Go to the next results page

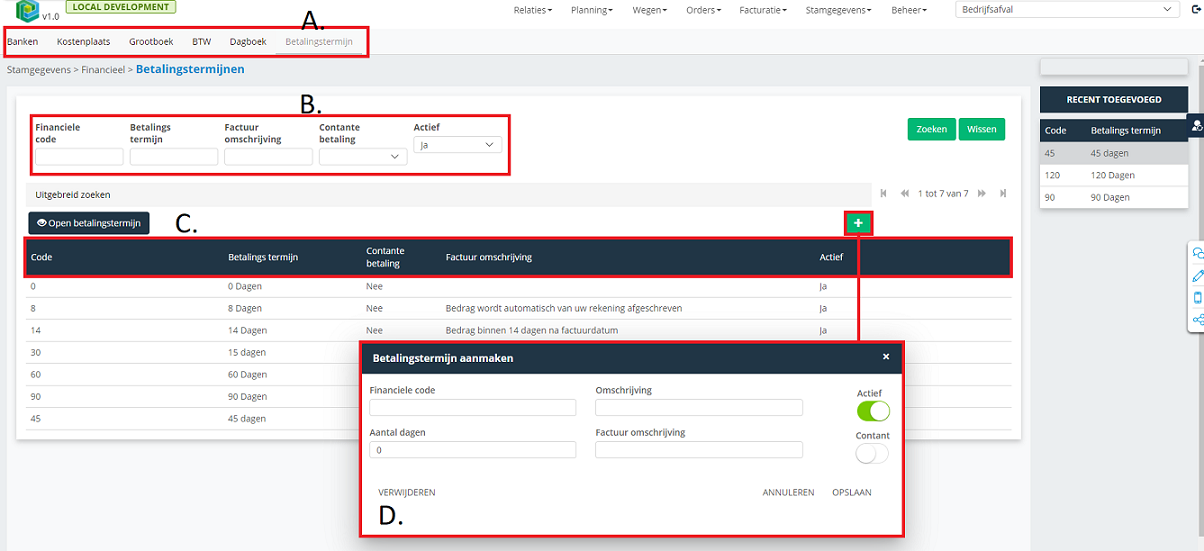pos(982,194)
